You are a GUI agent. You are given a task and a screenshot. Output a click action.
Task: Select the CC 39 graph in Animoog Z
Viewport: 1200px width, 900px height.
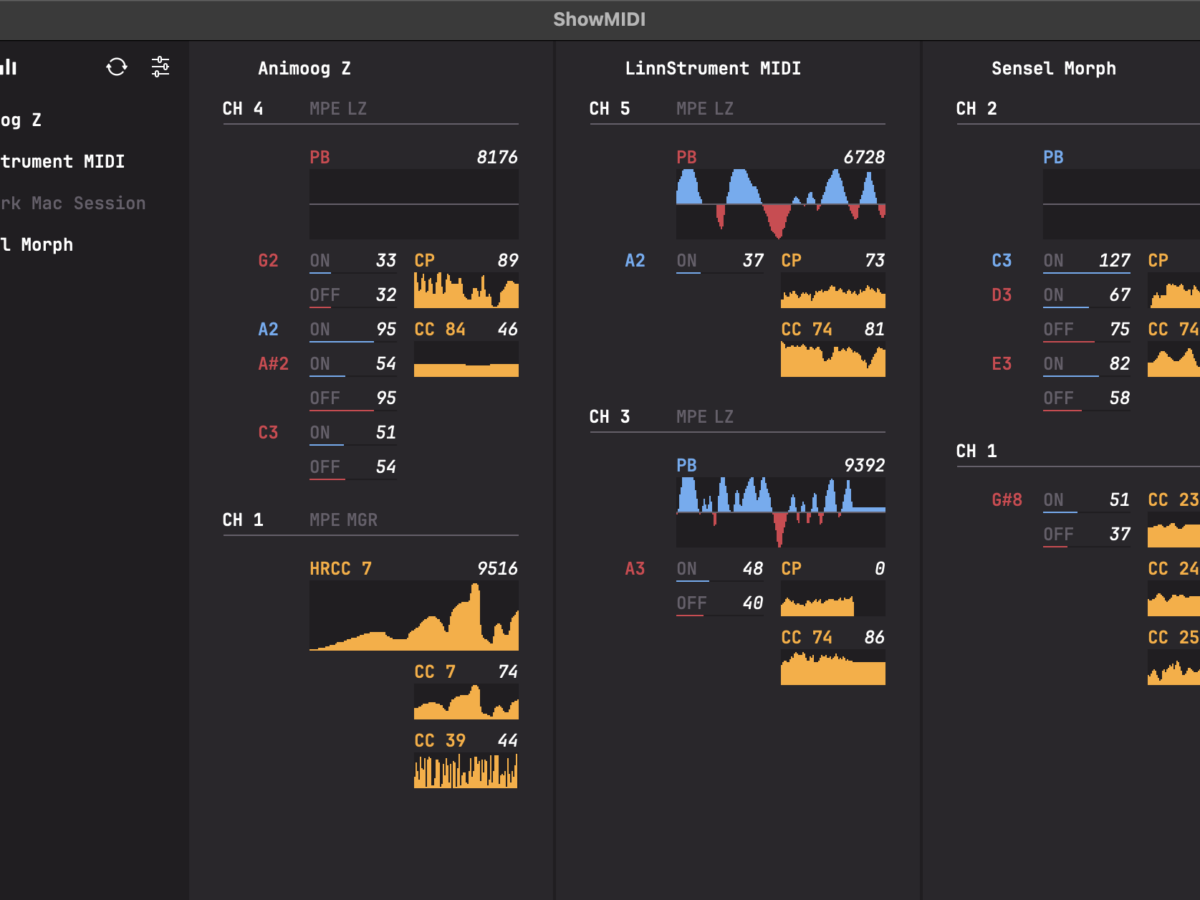466,771
